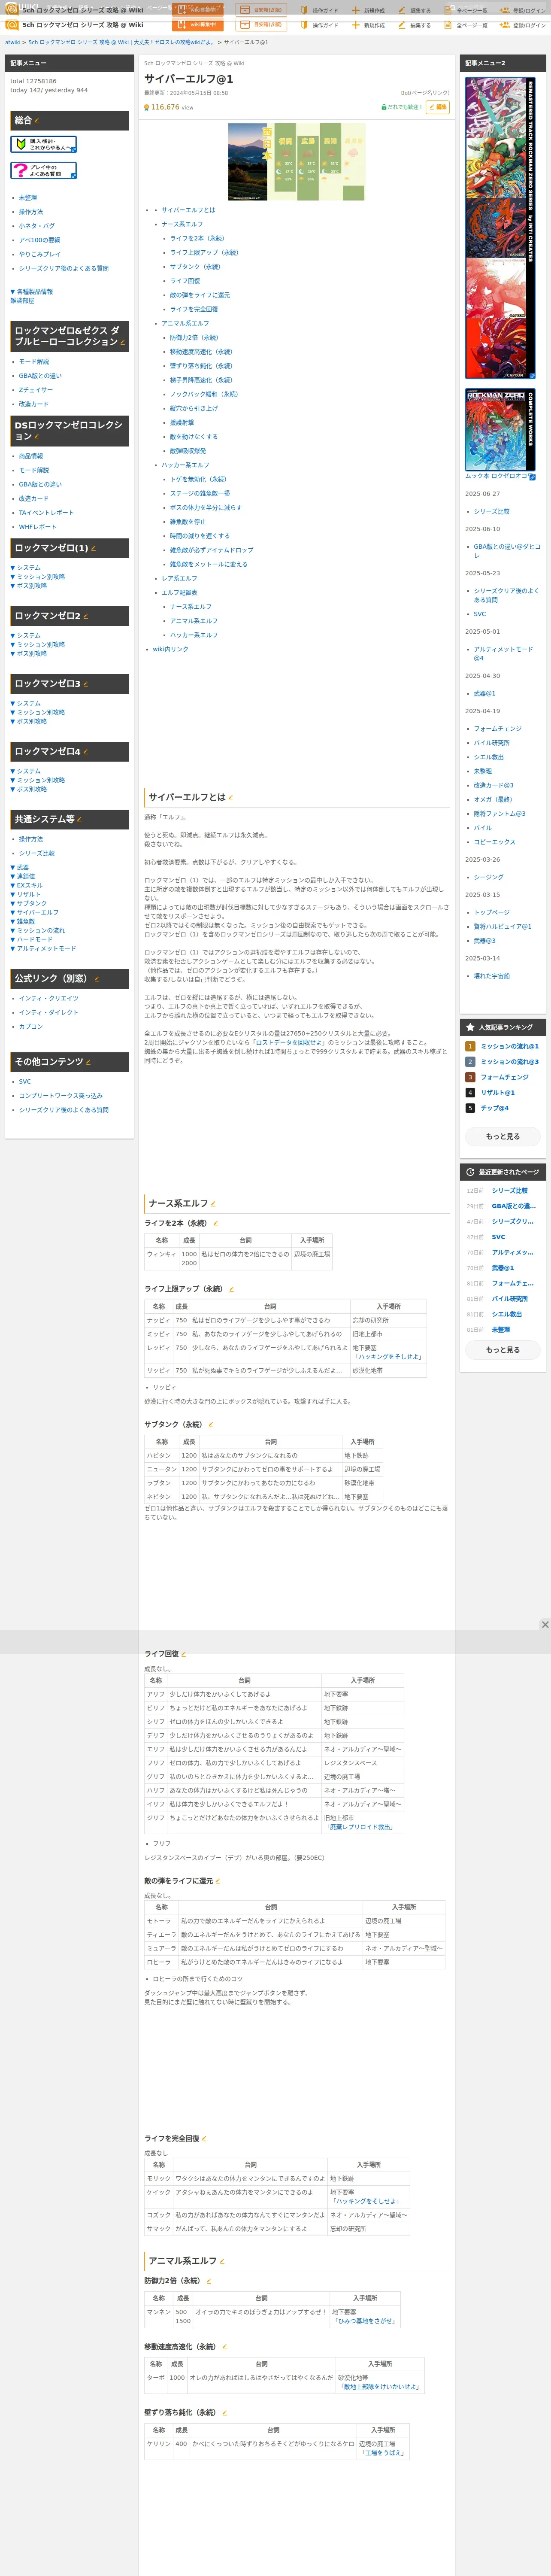Expand ▼武器 in 共通システム等

pyautogui.click(x=20, y=867)
